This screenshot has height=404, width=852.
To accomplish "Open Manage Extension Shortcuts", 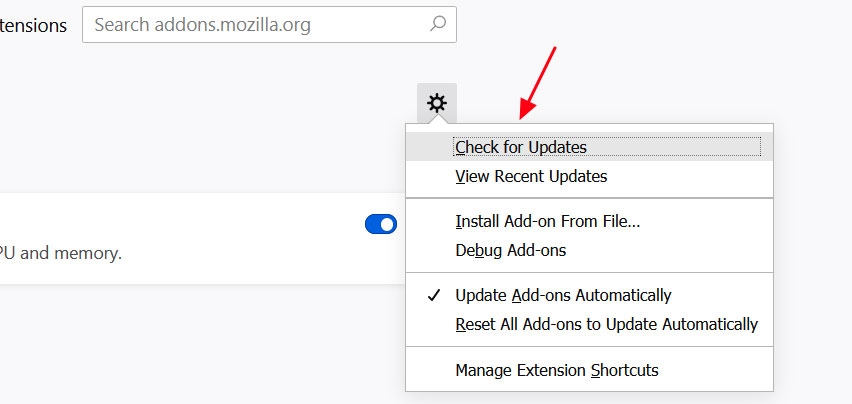I will point(556,370).
